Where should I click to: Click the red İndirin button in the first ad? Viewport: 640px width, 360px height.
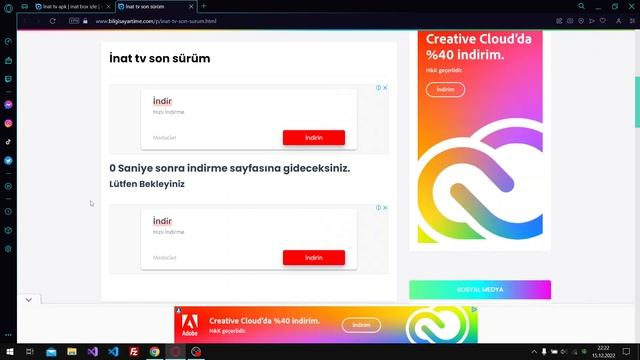[314, 138]
